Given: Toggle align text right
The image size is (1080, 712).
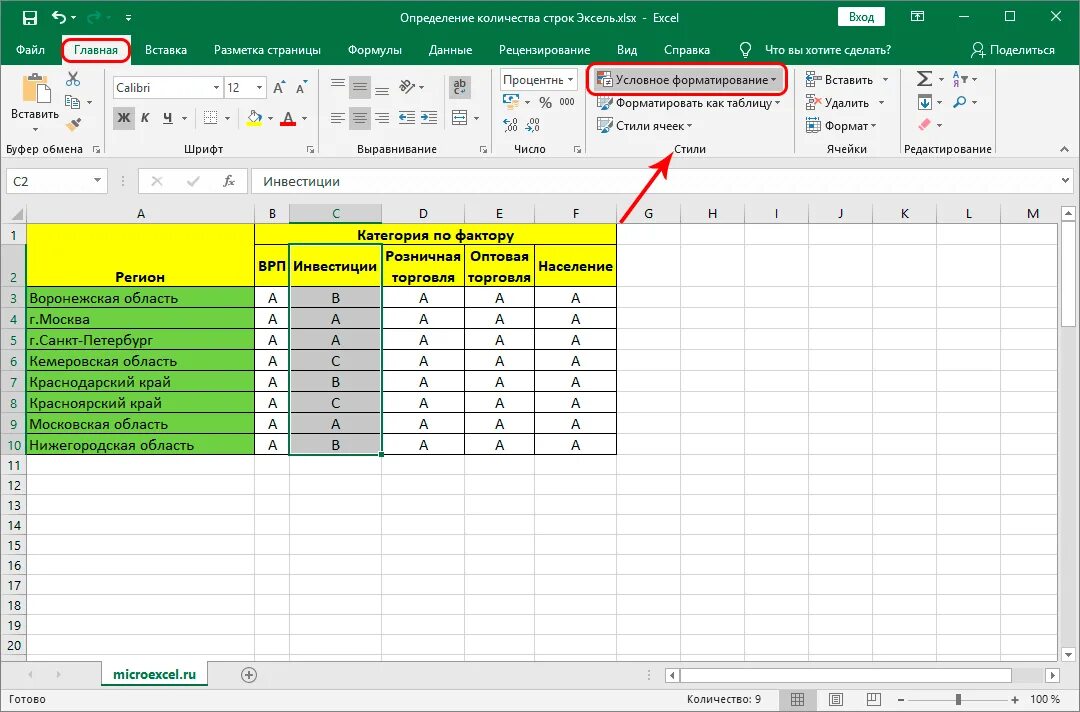Looking at the screenshot, I should (x=382, y=118).
